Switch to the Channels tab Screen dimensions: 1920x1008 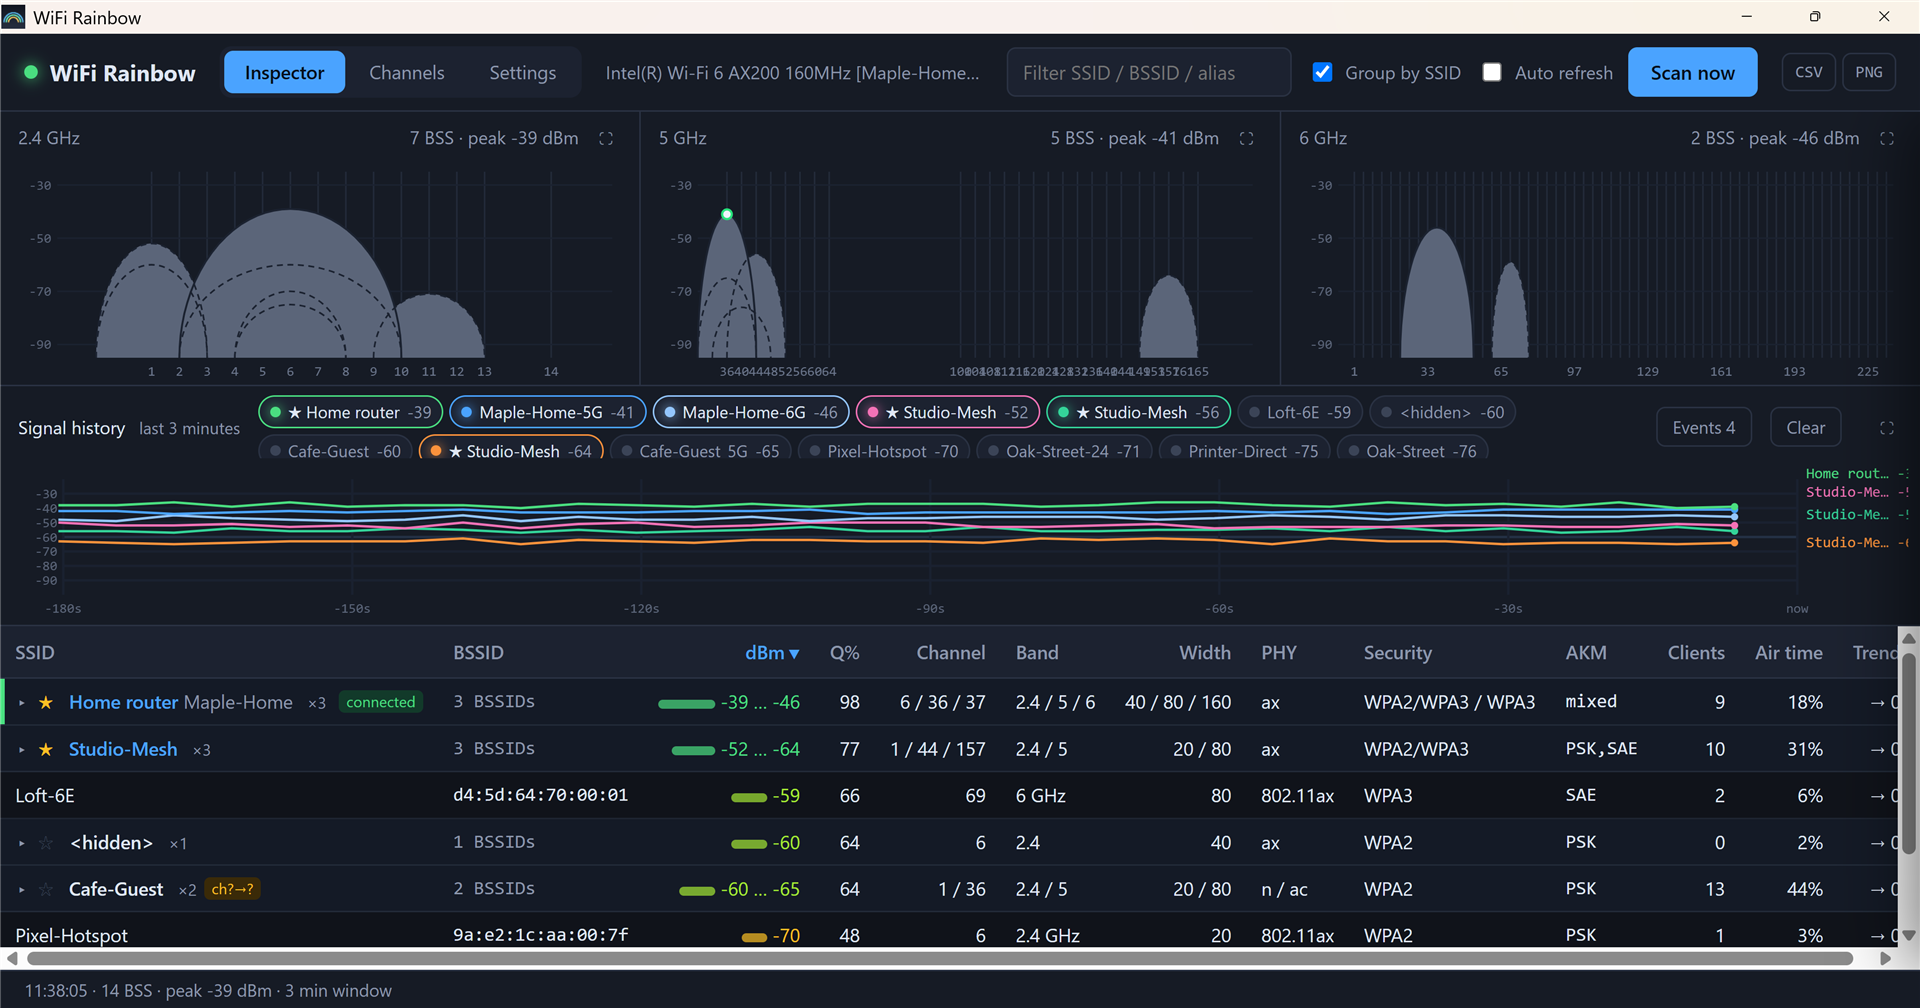406,73
